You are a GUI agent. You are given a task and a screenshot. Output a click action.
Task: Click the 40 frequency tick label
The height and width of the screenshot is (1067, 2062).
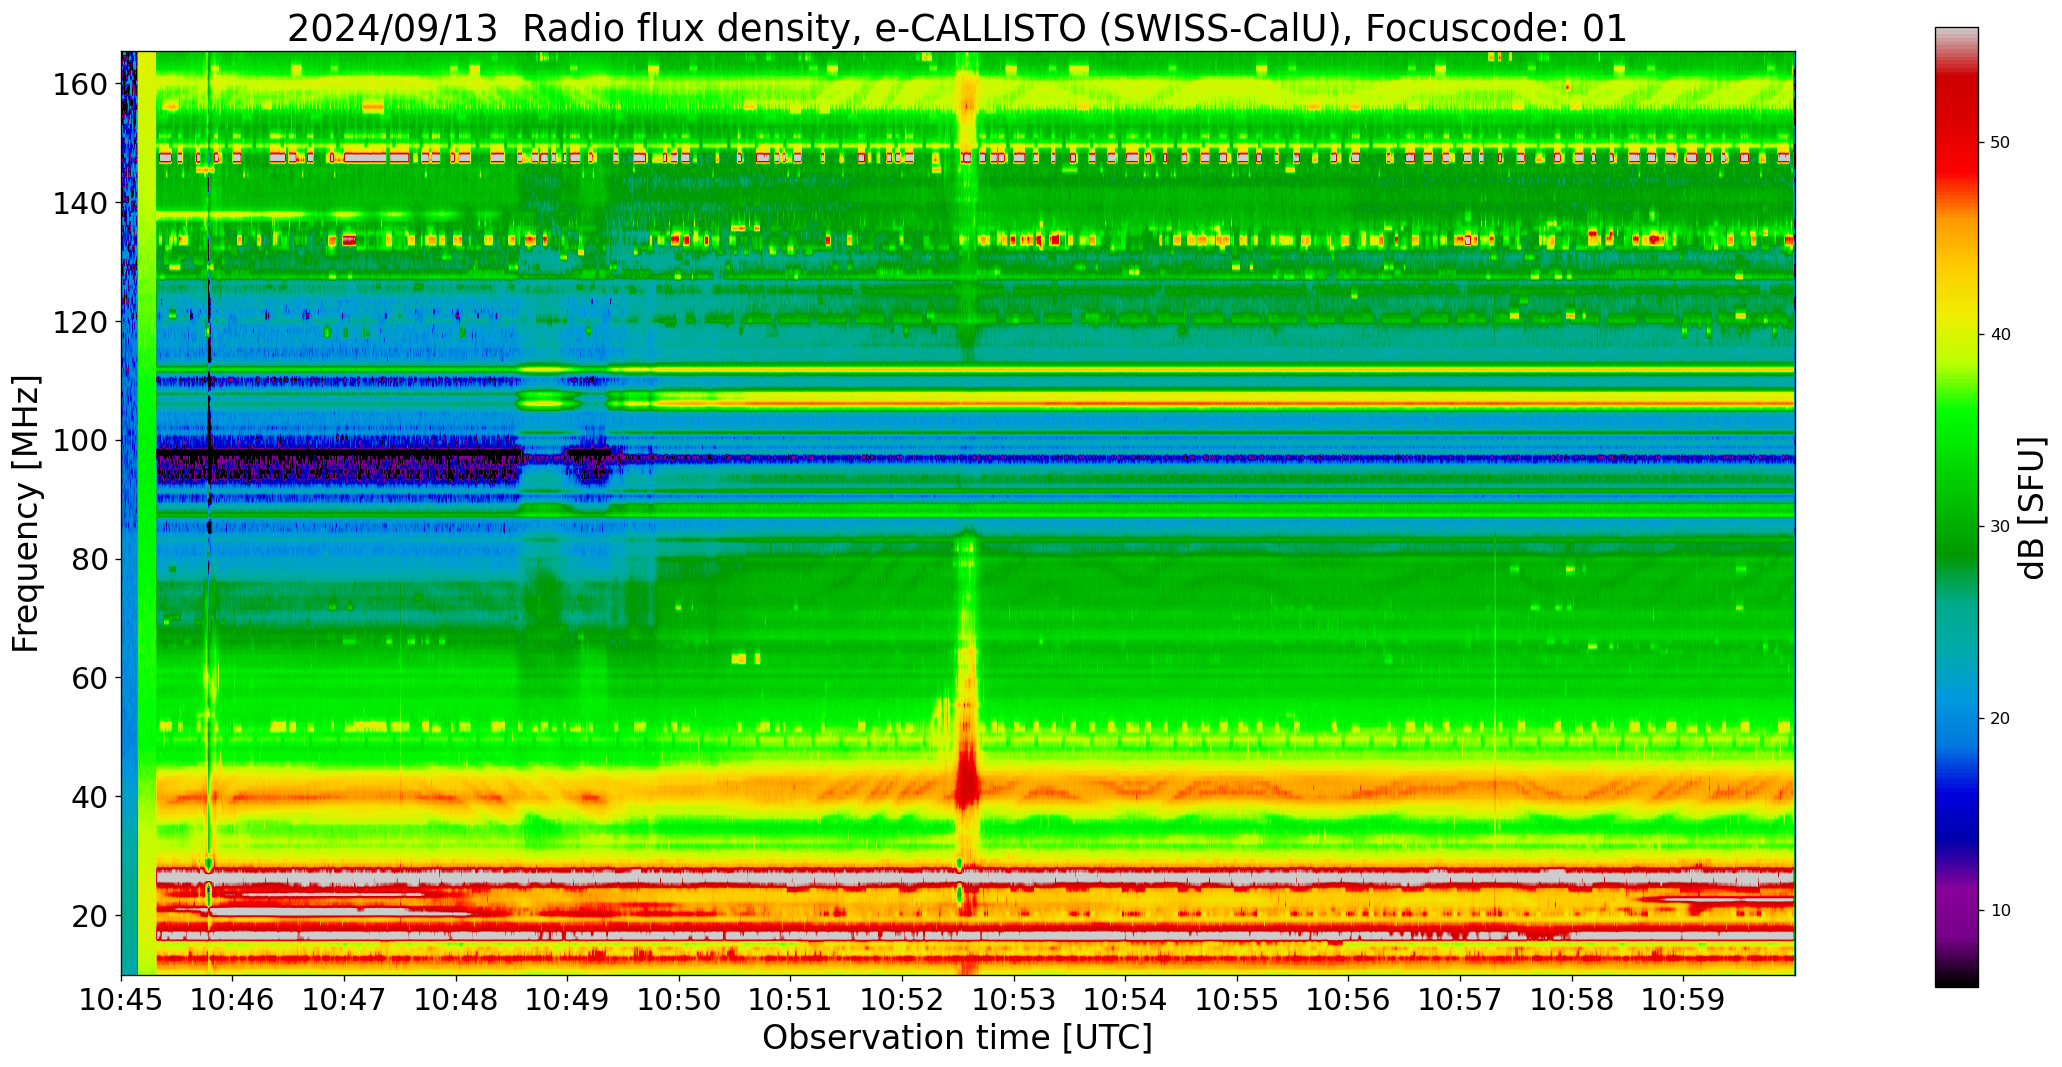click(89, 797)
